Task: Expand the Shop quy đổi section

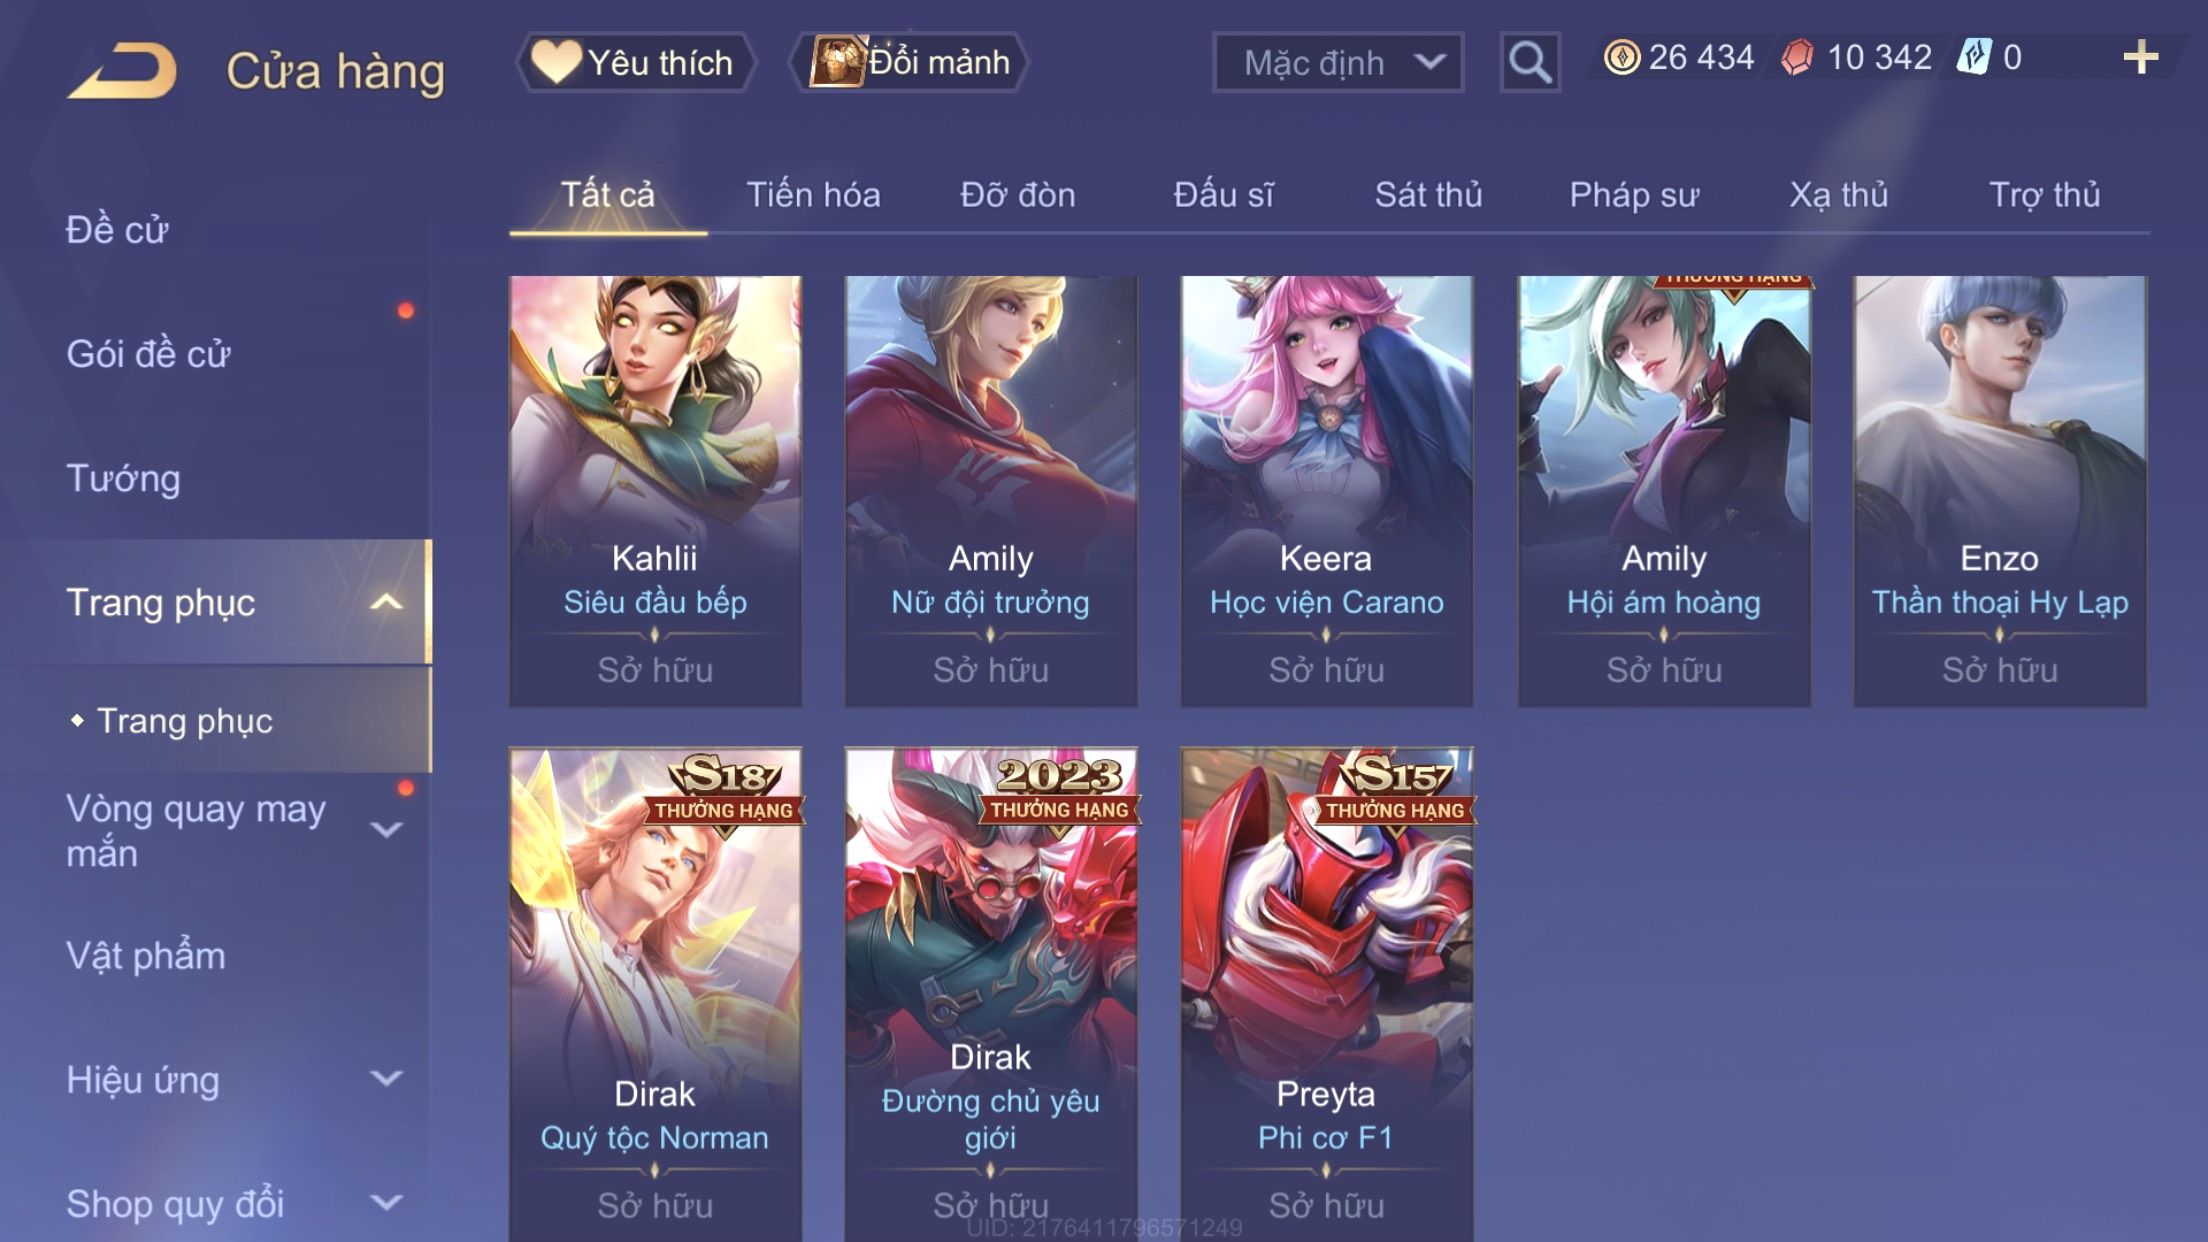Action: click(x=386, y=1202)
